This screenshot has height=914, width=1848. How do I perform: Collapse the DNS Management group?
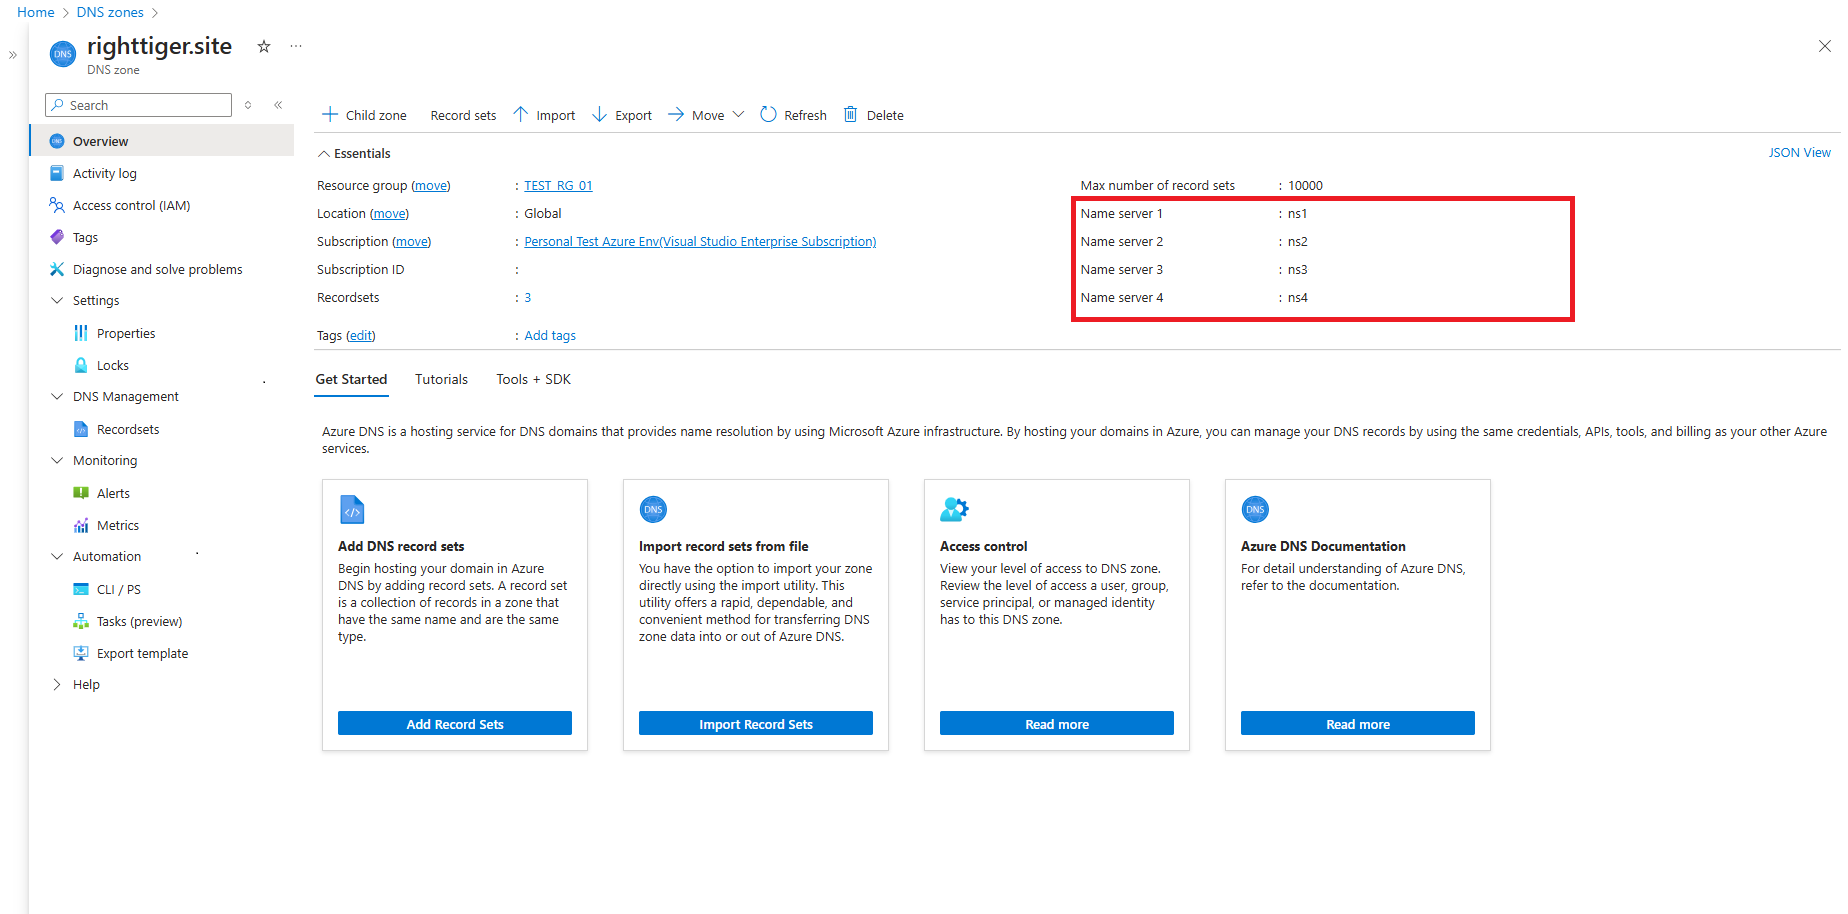[x=57, y=396]
